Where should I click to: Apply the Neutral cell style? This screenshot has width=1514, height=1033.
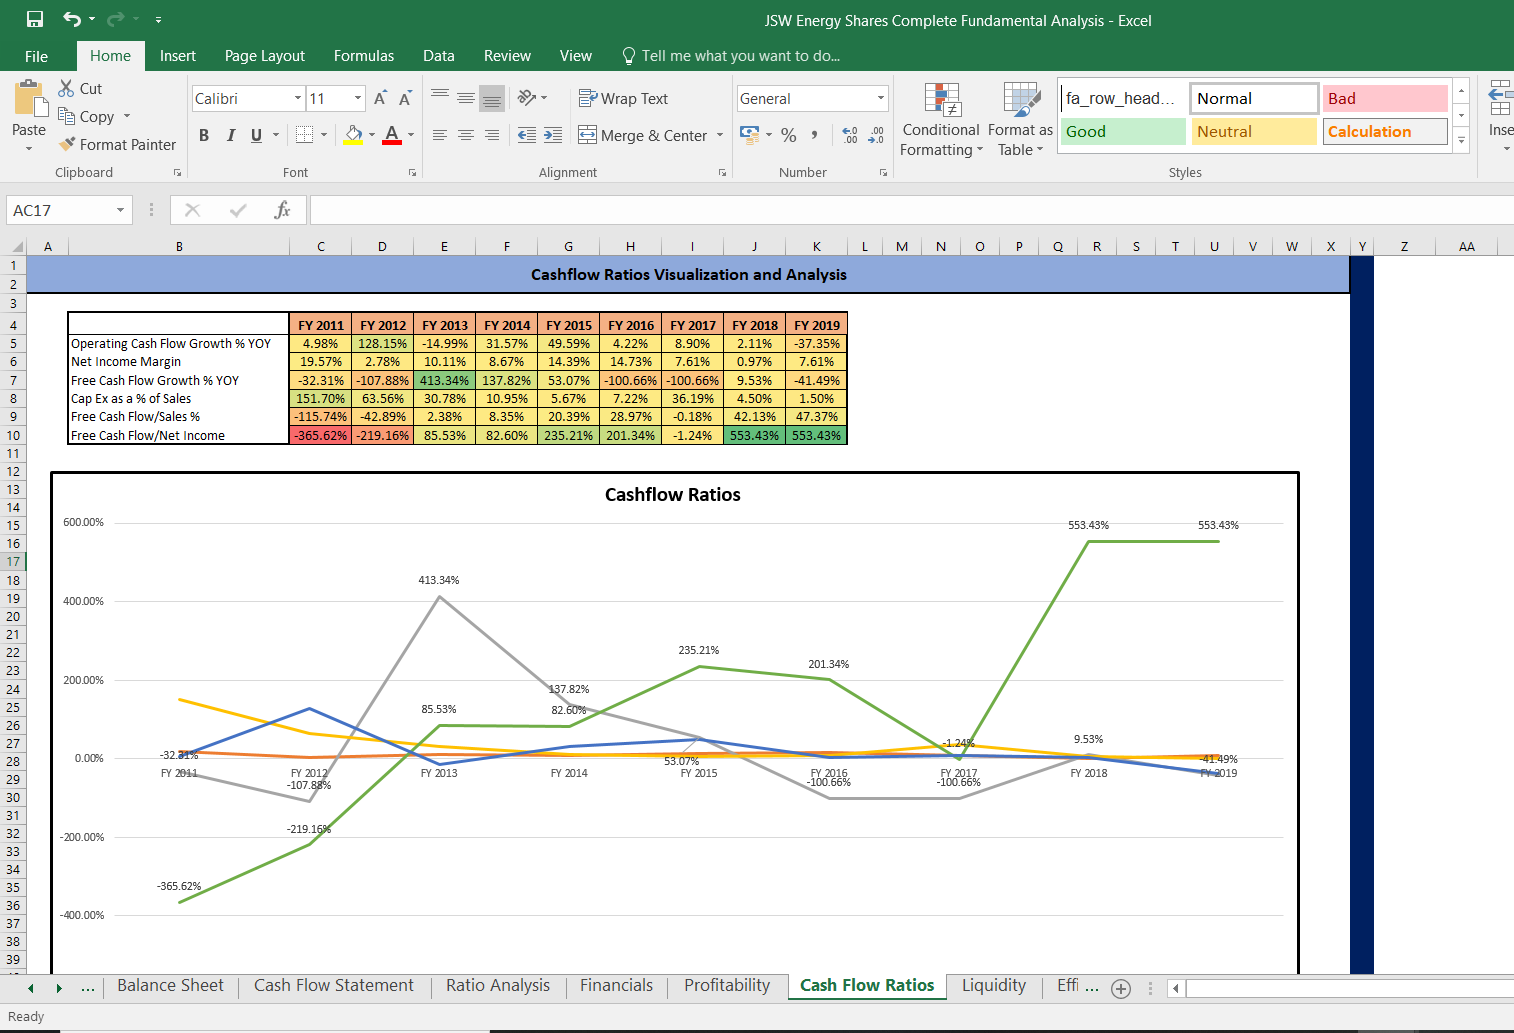pyautogui.click(x=1254, y=131)
